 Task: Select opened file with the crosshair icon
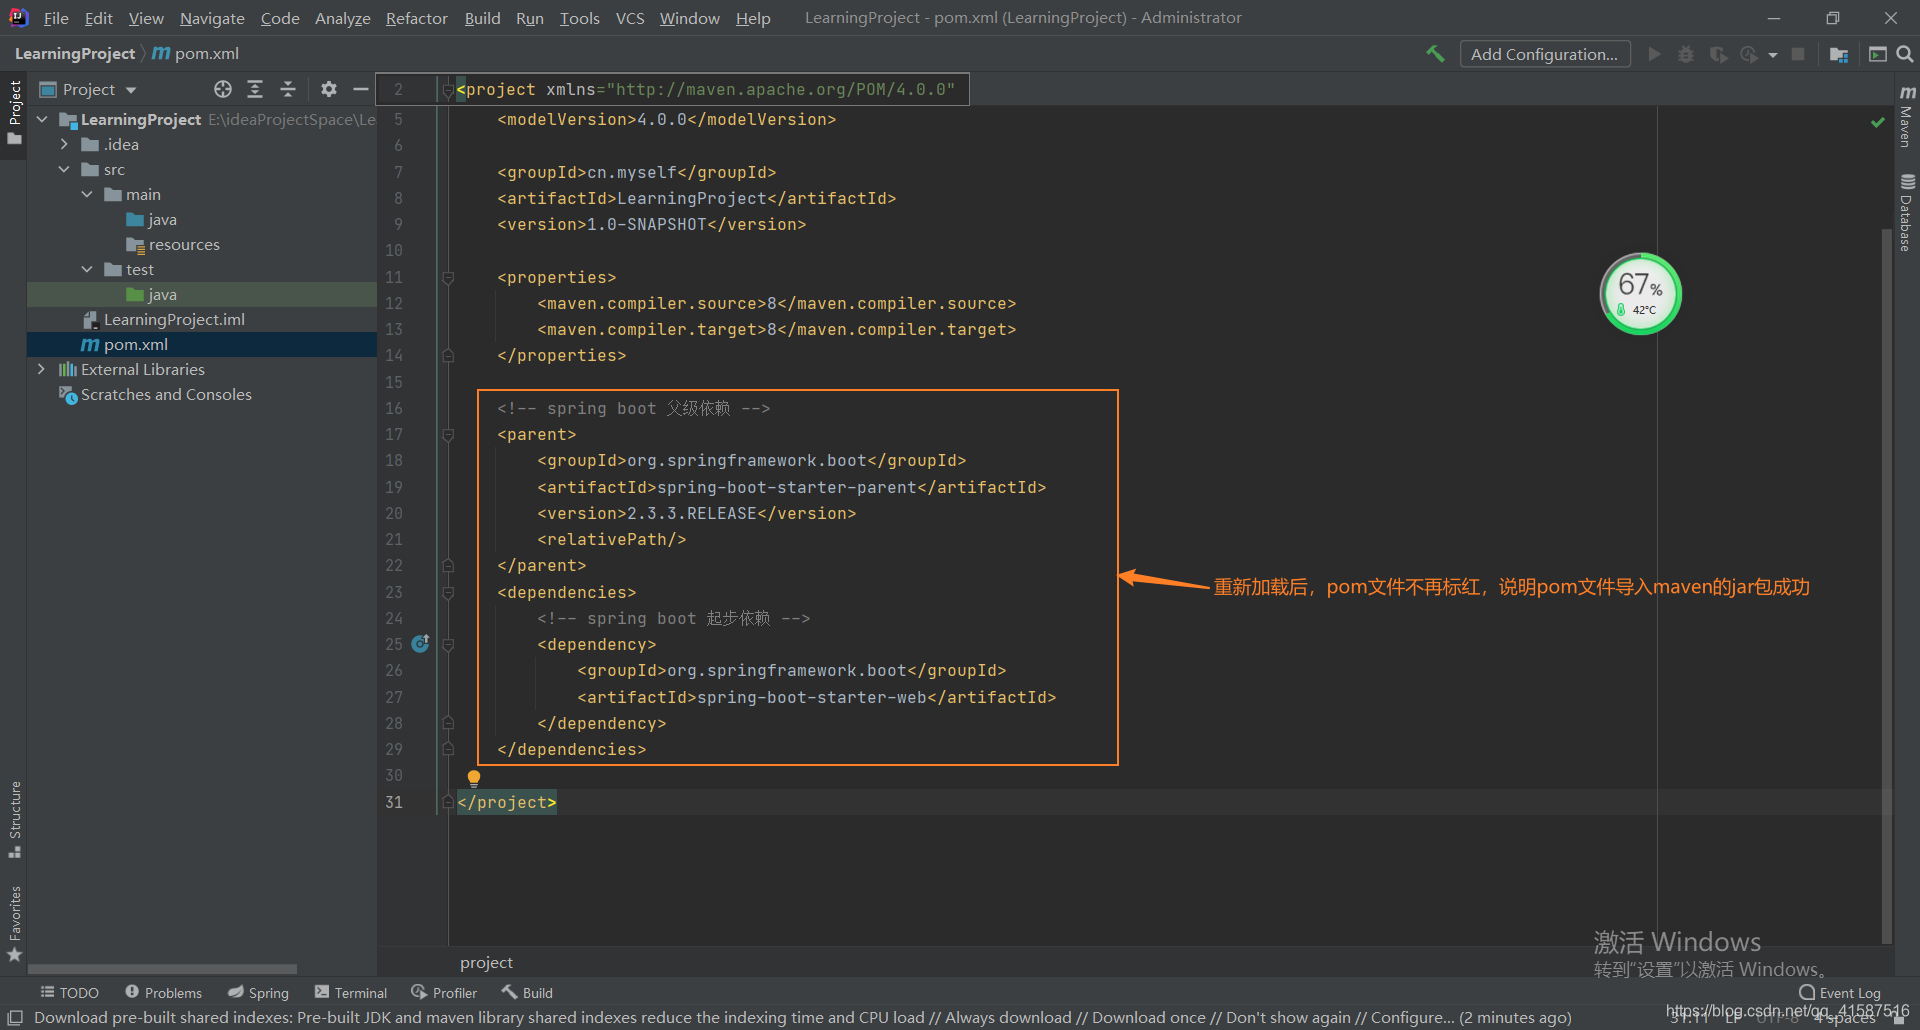[222, 89]
